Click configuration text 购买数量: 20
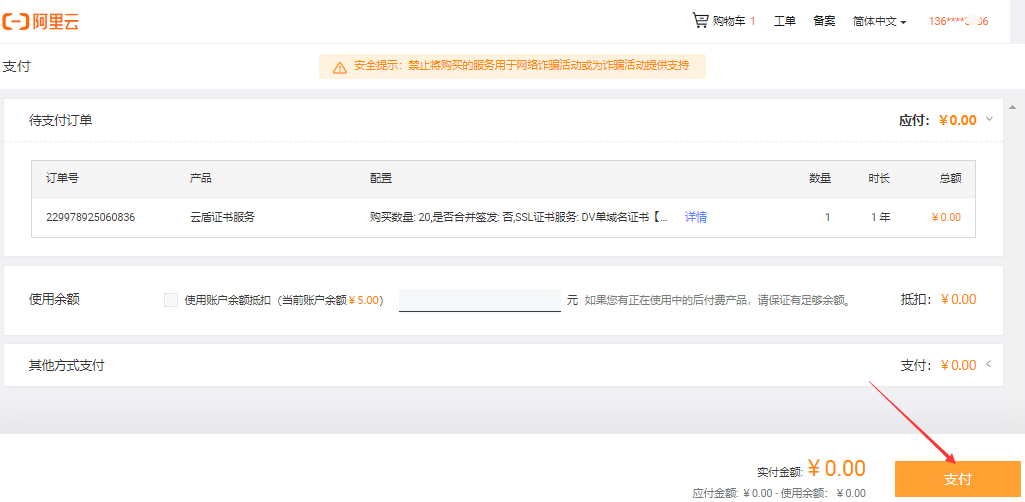The width and height of the screenshot is (1025, 502). coord(397,217)
